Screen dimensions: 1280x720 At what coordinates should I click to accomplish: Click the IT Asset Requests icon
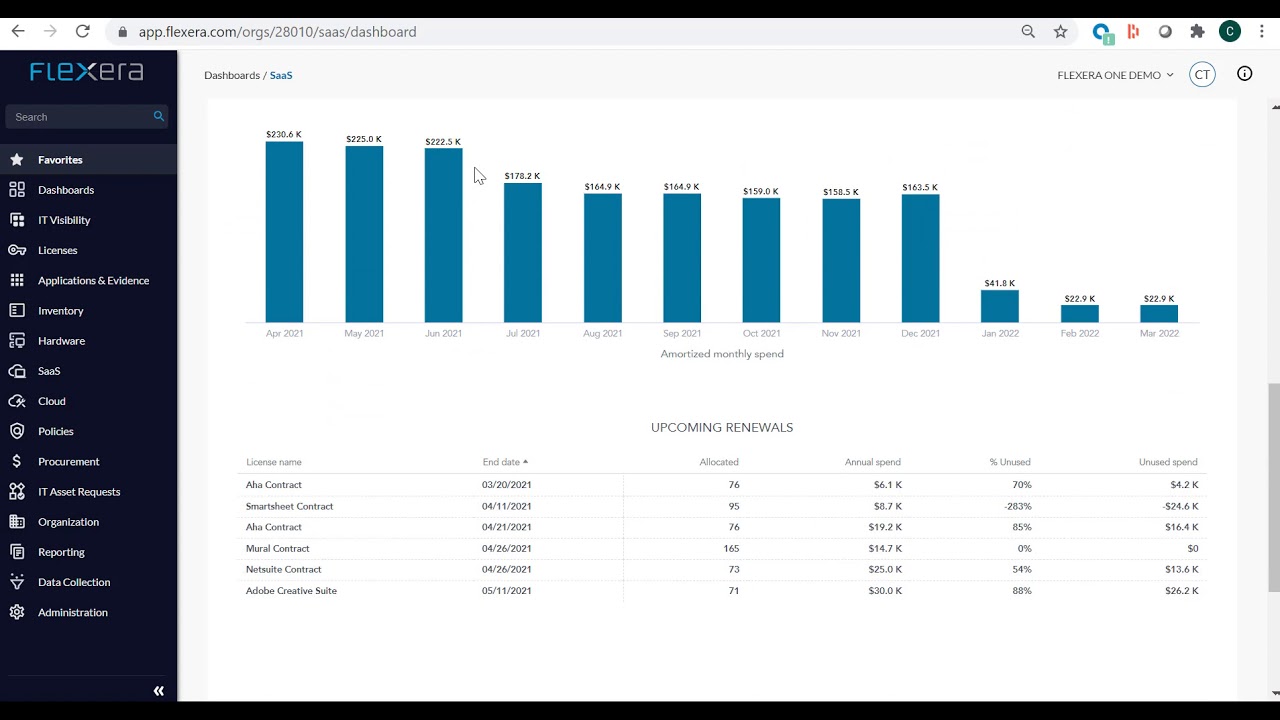click(17, 491)
